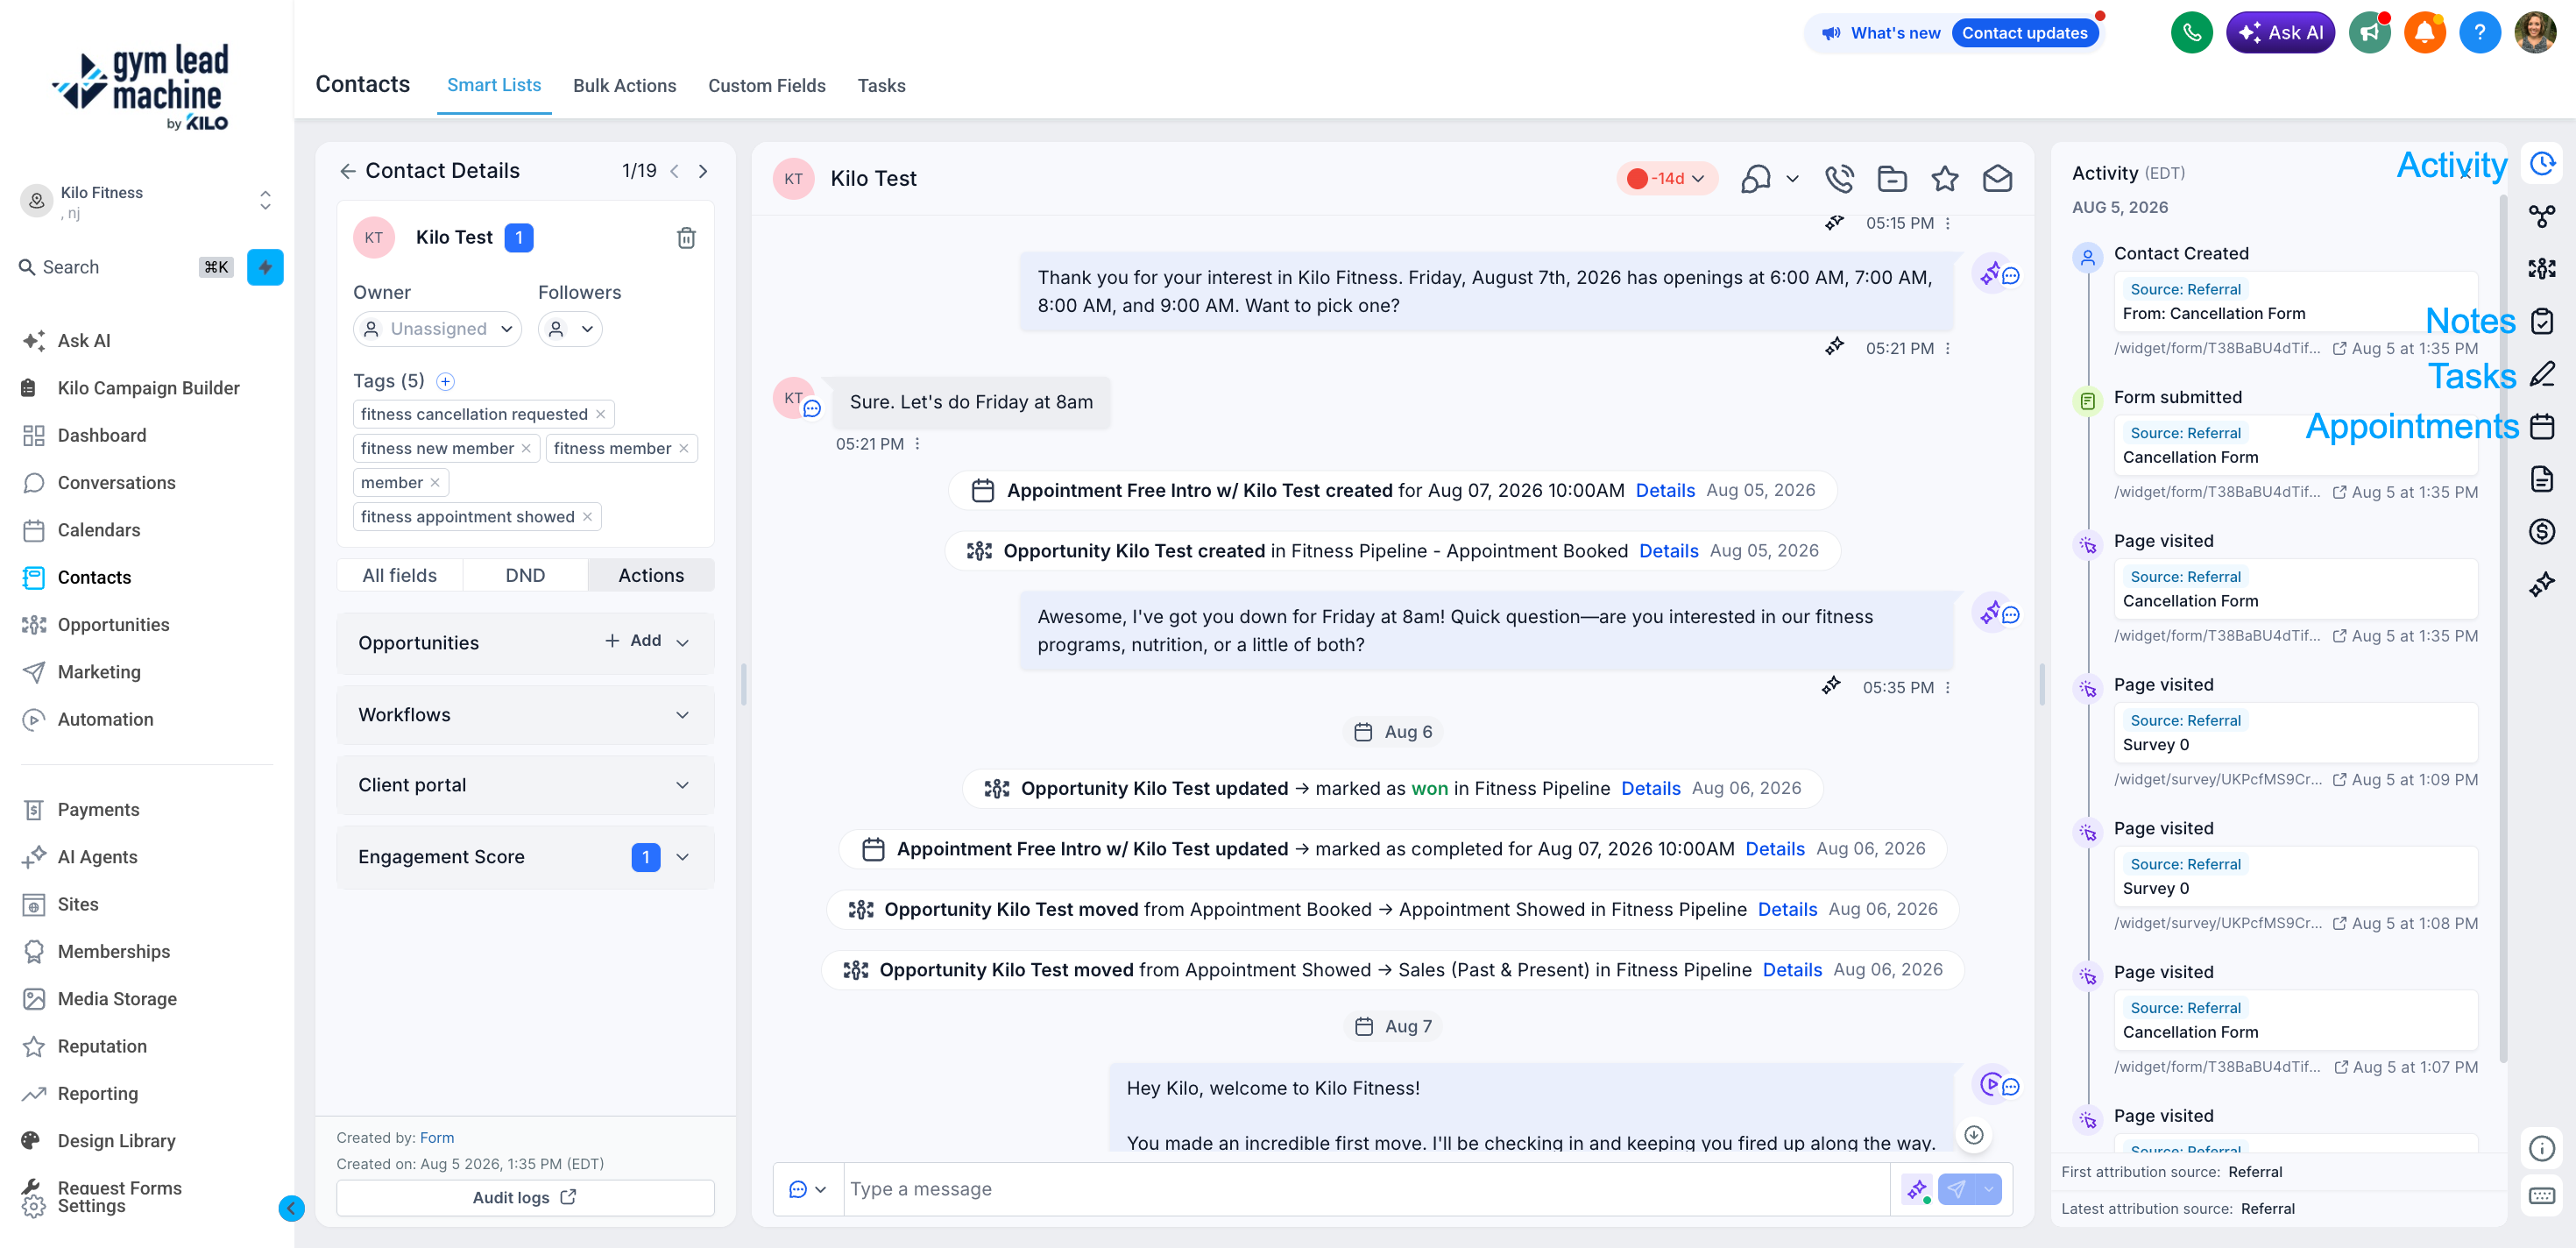Open the Appointments calendar icon
The image size is (2576, 1248).
pos(2542,426)
